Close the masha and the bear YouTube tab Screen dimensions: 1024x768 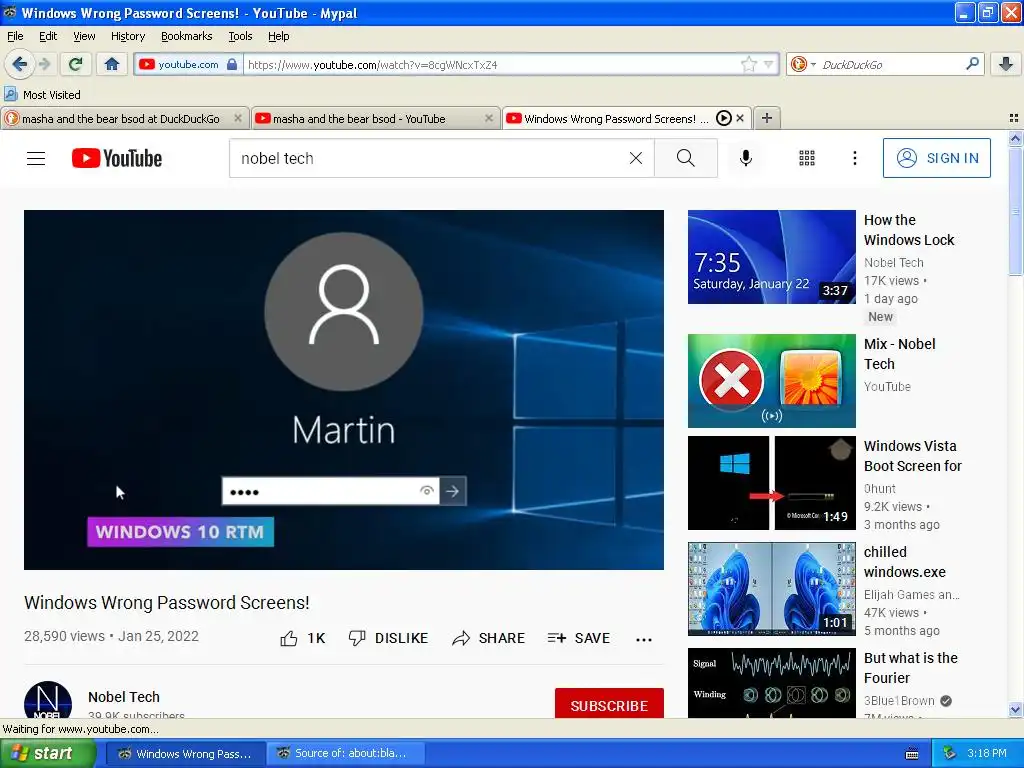coord(488,118)
